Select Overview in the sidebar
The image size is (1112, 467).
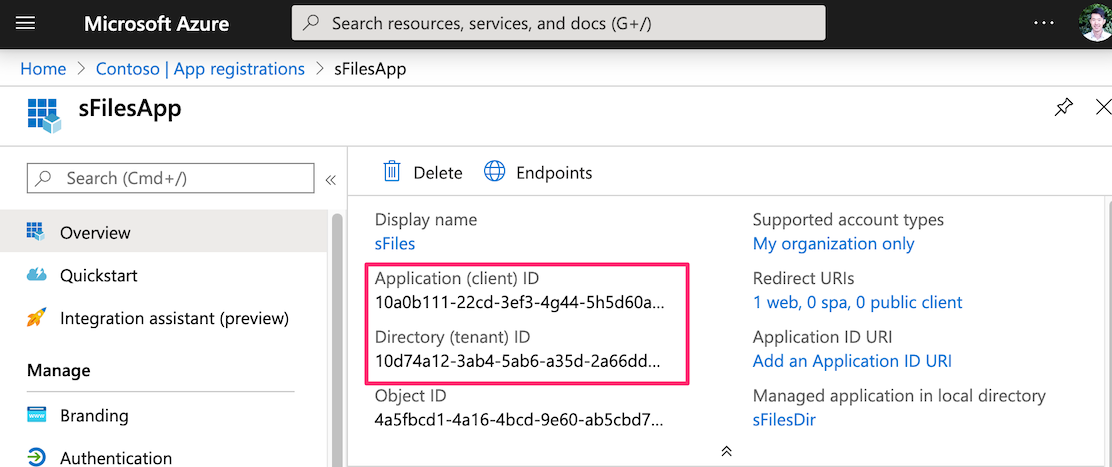coord(163,232)
